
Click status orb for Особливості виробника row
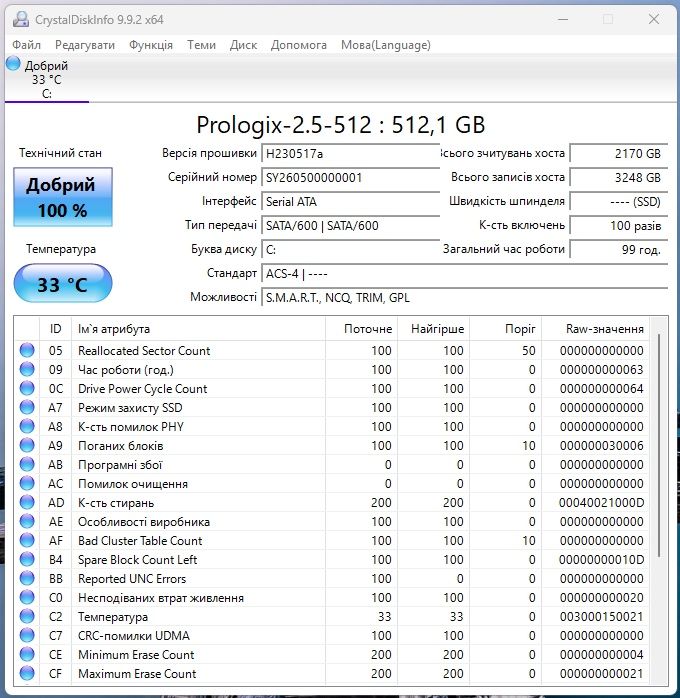[x=27, y=521]
